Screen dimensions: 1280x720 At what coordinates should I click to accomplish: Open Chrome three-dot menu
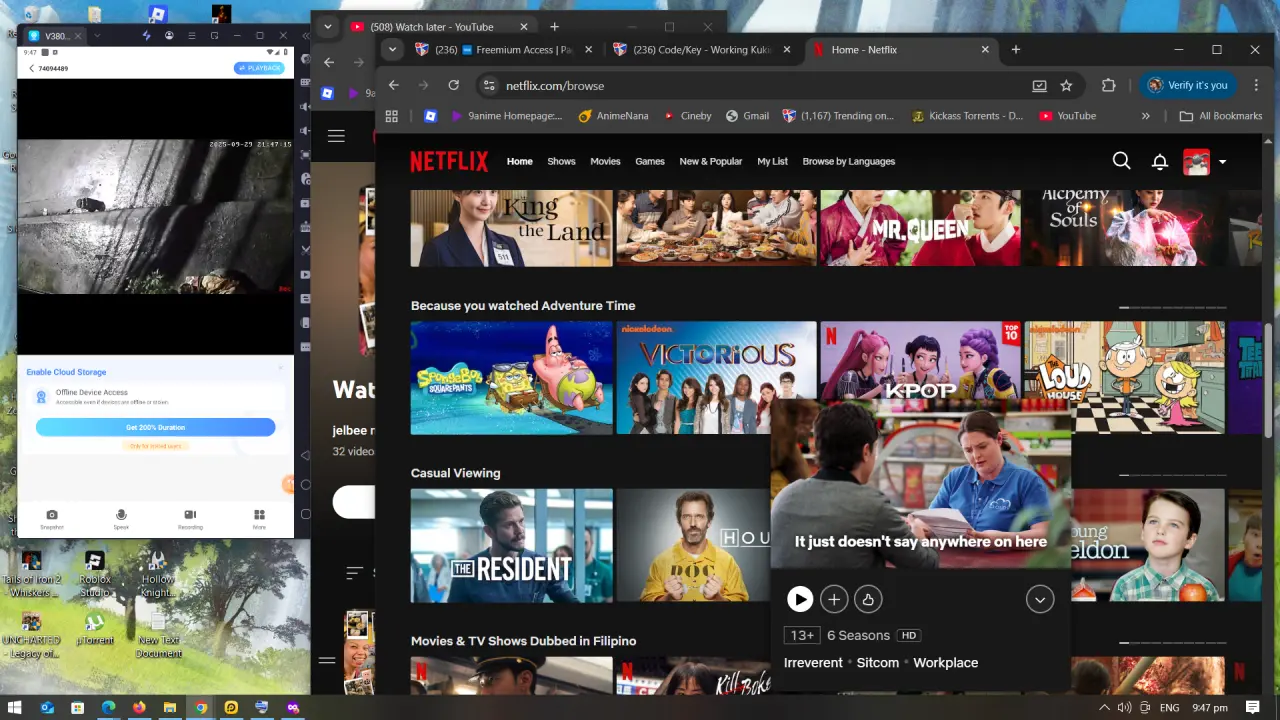[x=1256, y=85]
